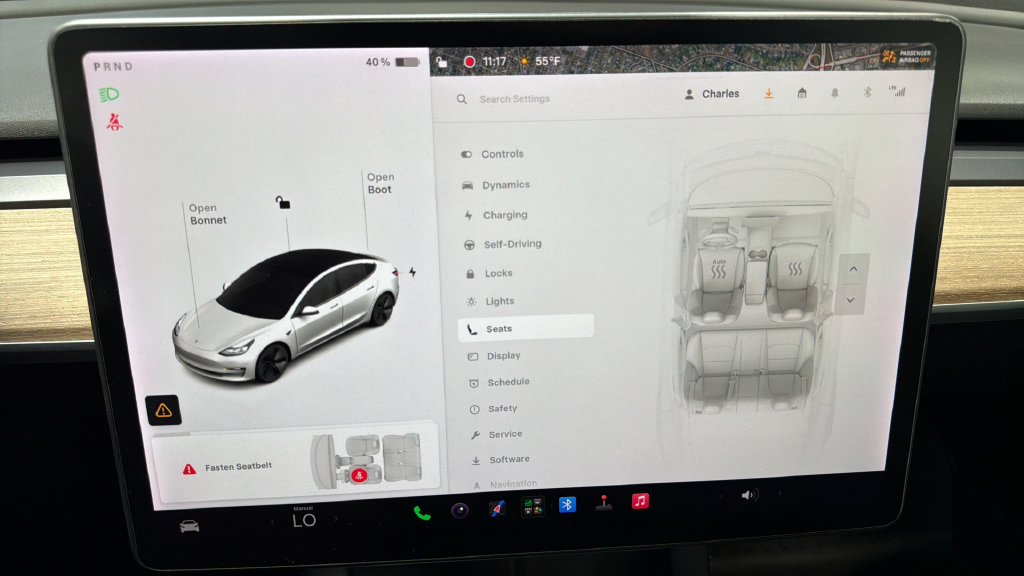Tap the lock icon in the status bar
1024x576 pixels.
[x=442, y=62]
